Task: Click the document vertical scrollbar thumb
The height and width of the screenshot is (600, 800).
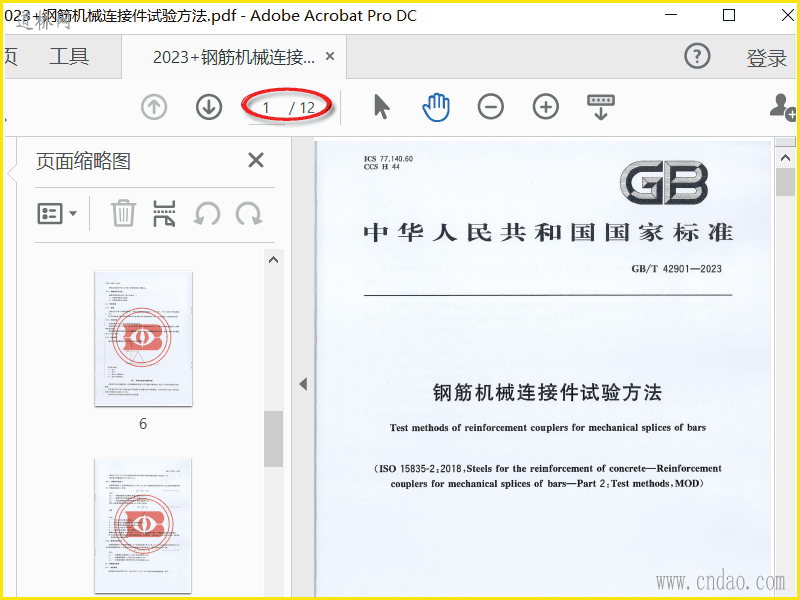Action: coord(785,182)
